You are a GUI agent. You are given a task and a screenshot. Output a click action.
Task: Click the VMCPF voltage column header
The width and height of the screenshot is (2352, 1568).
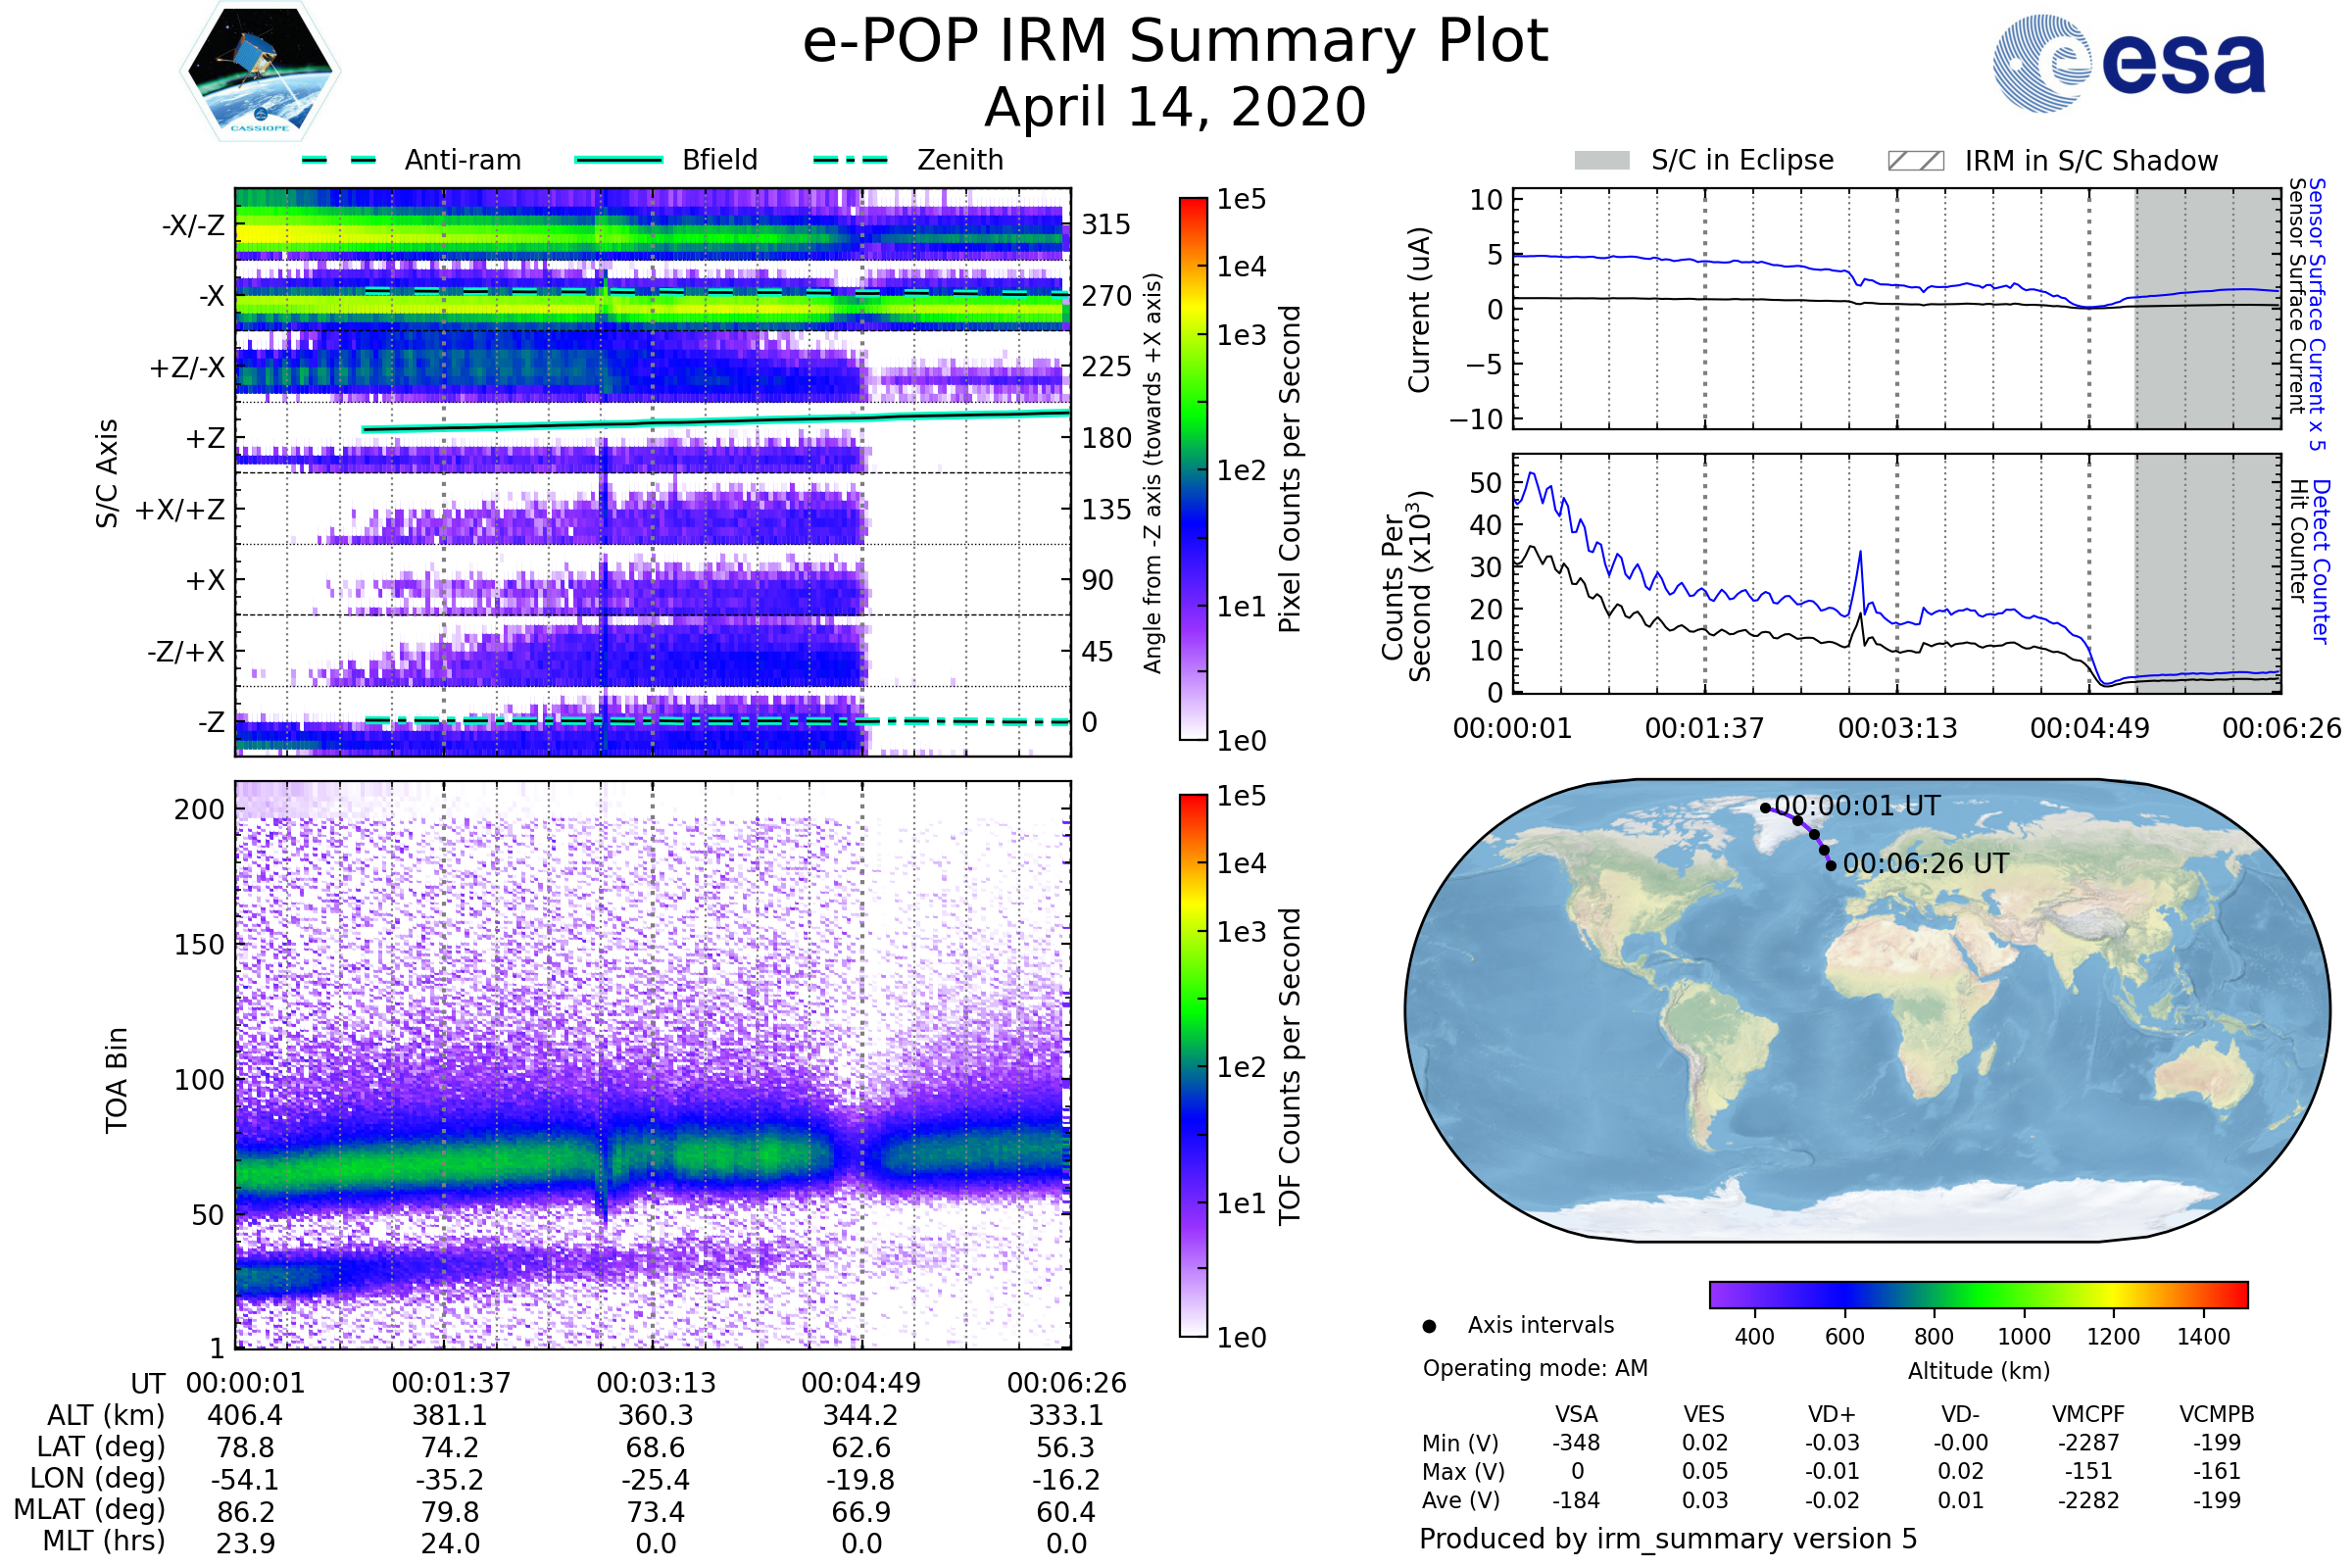2088,1414
